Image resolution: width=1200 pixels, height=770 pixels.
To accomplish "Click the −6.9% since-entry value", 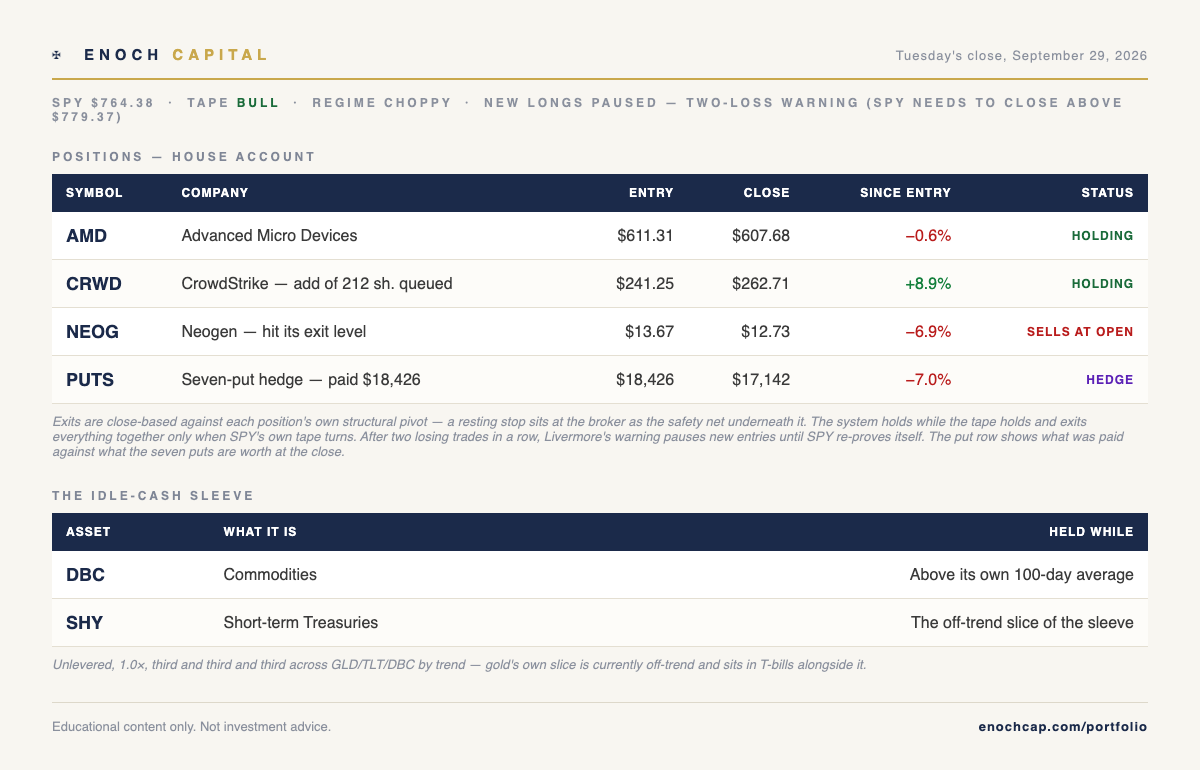I will point(928,332).
